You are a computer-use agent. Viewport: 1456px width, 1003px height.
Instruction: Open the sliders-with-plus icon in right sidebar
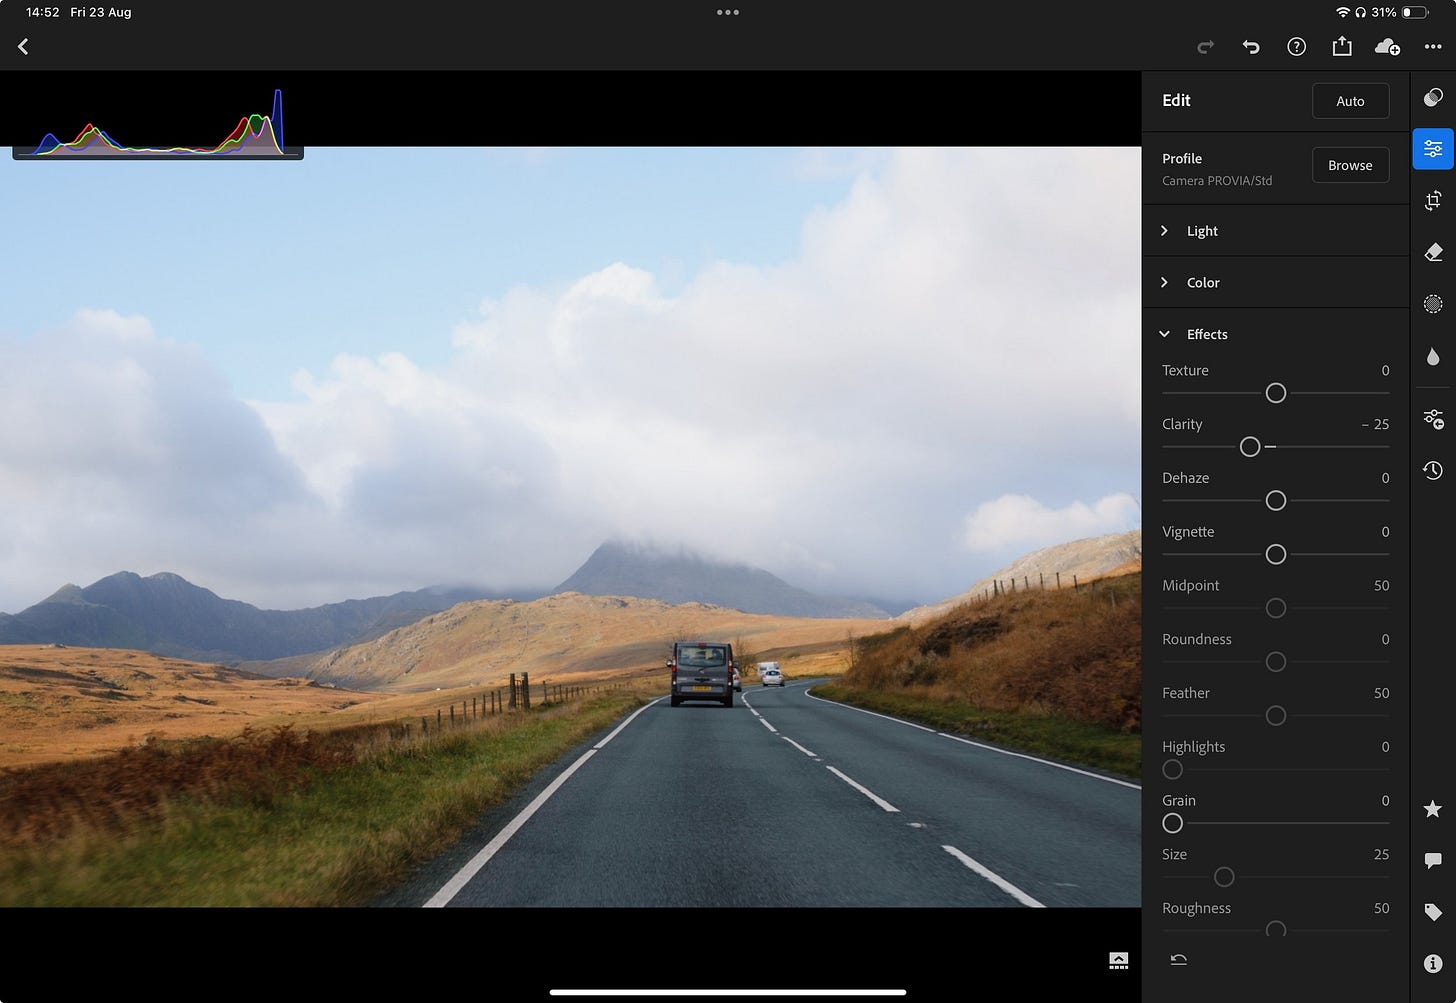1433,419
